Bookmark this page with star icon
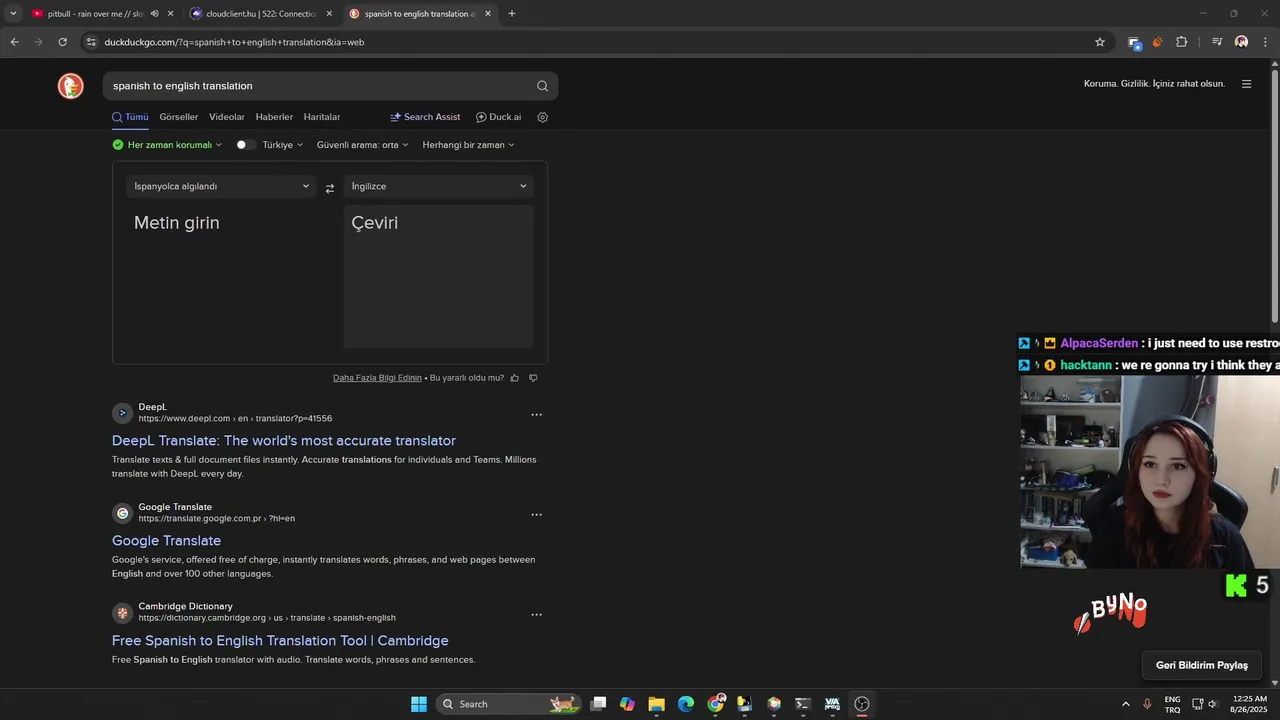 pyautogui.click(x=1100, y=42)
